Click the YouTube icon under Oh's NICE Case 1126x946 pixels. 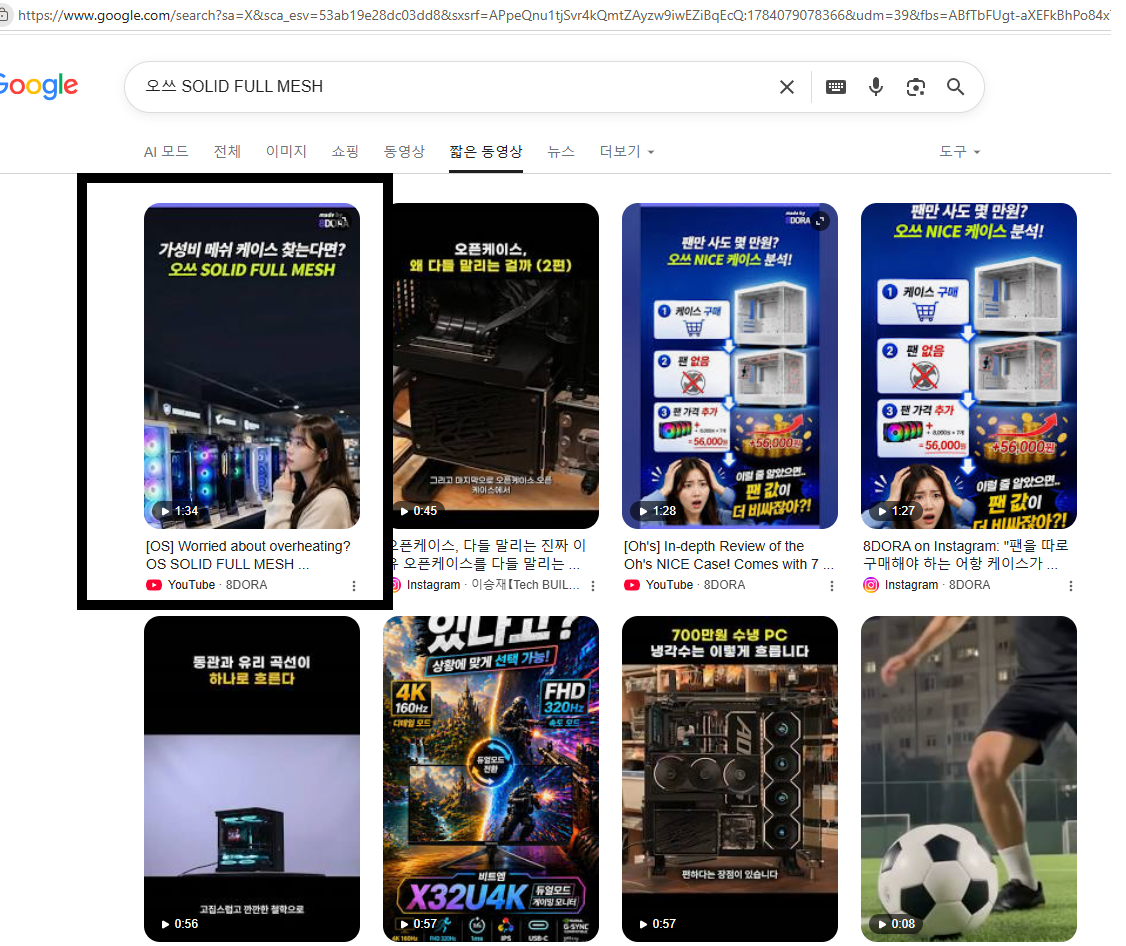click(x=632, y=585)
